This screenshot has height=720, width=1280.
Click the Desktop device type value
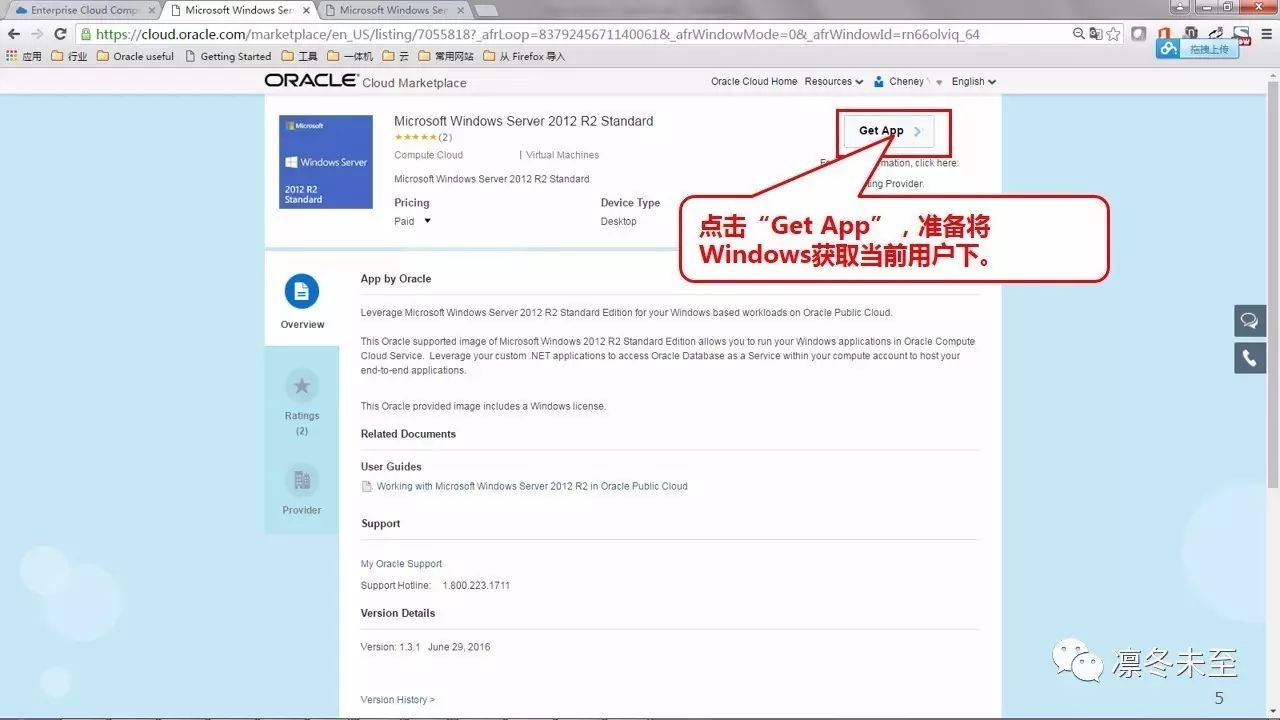(619, 221)
